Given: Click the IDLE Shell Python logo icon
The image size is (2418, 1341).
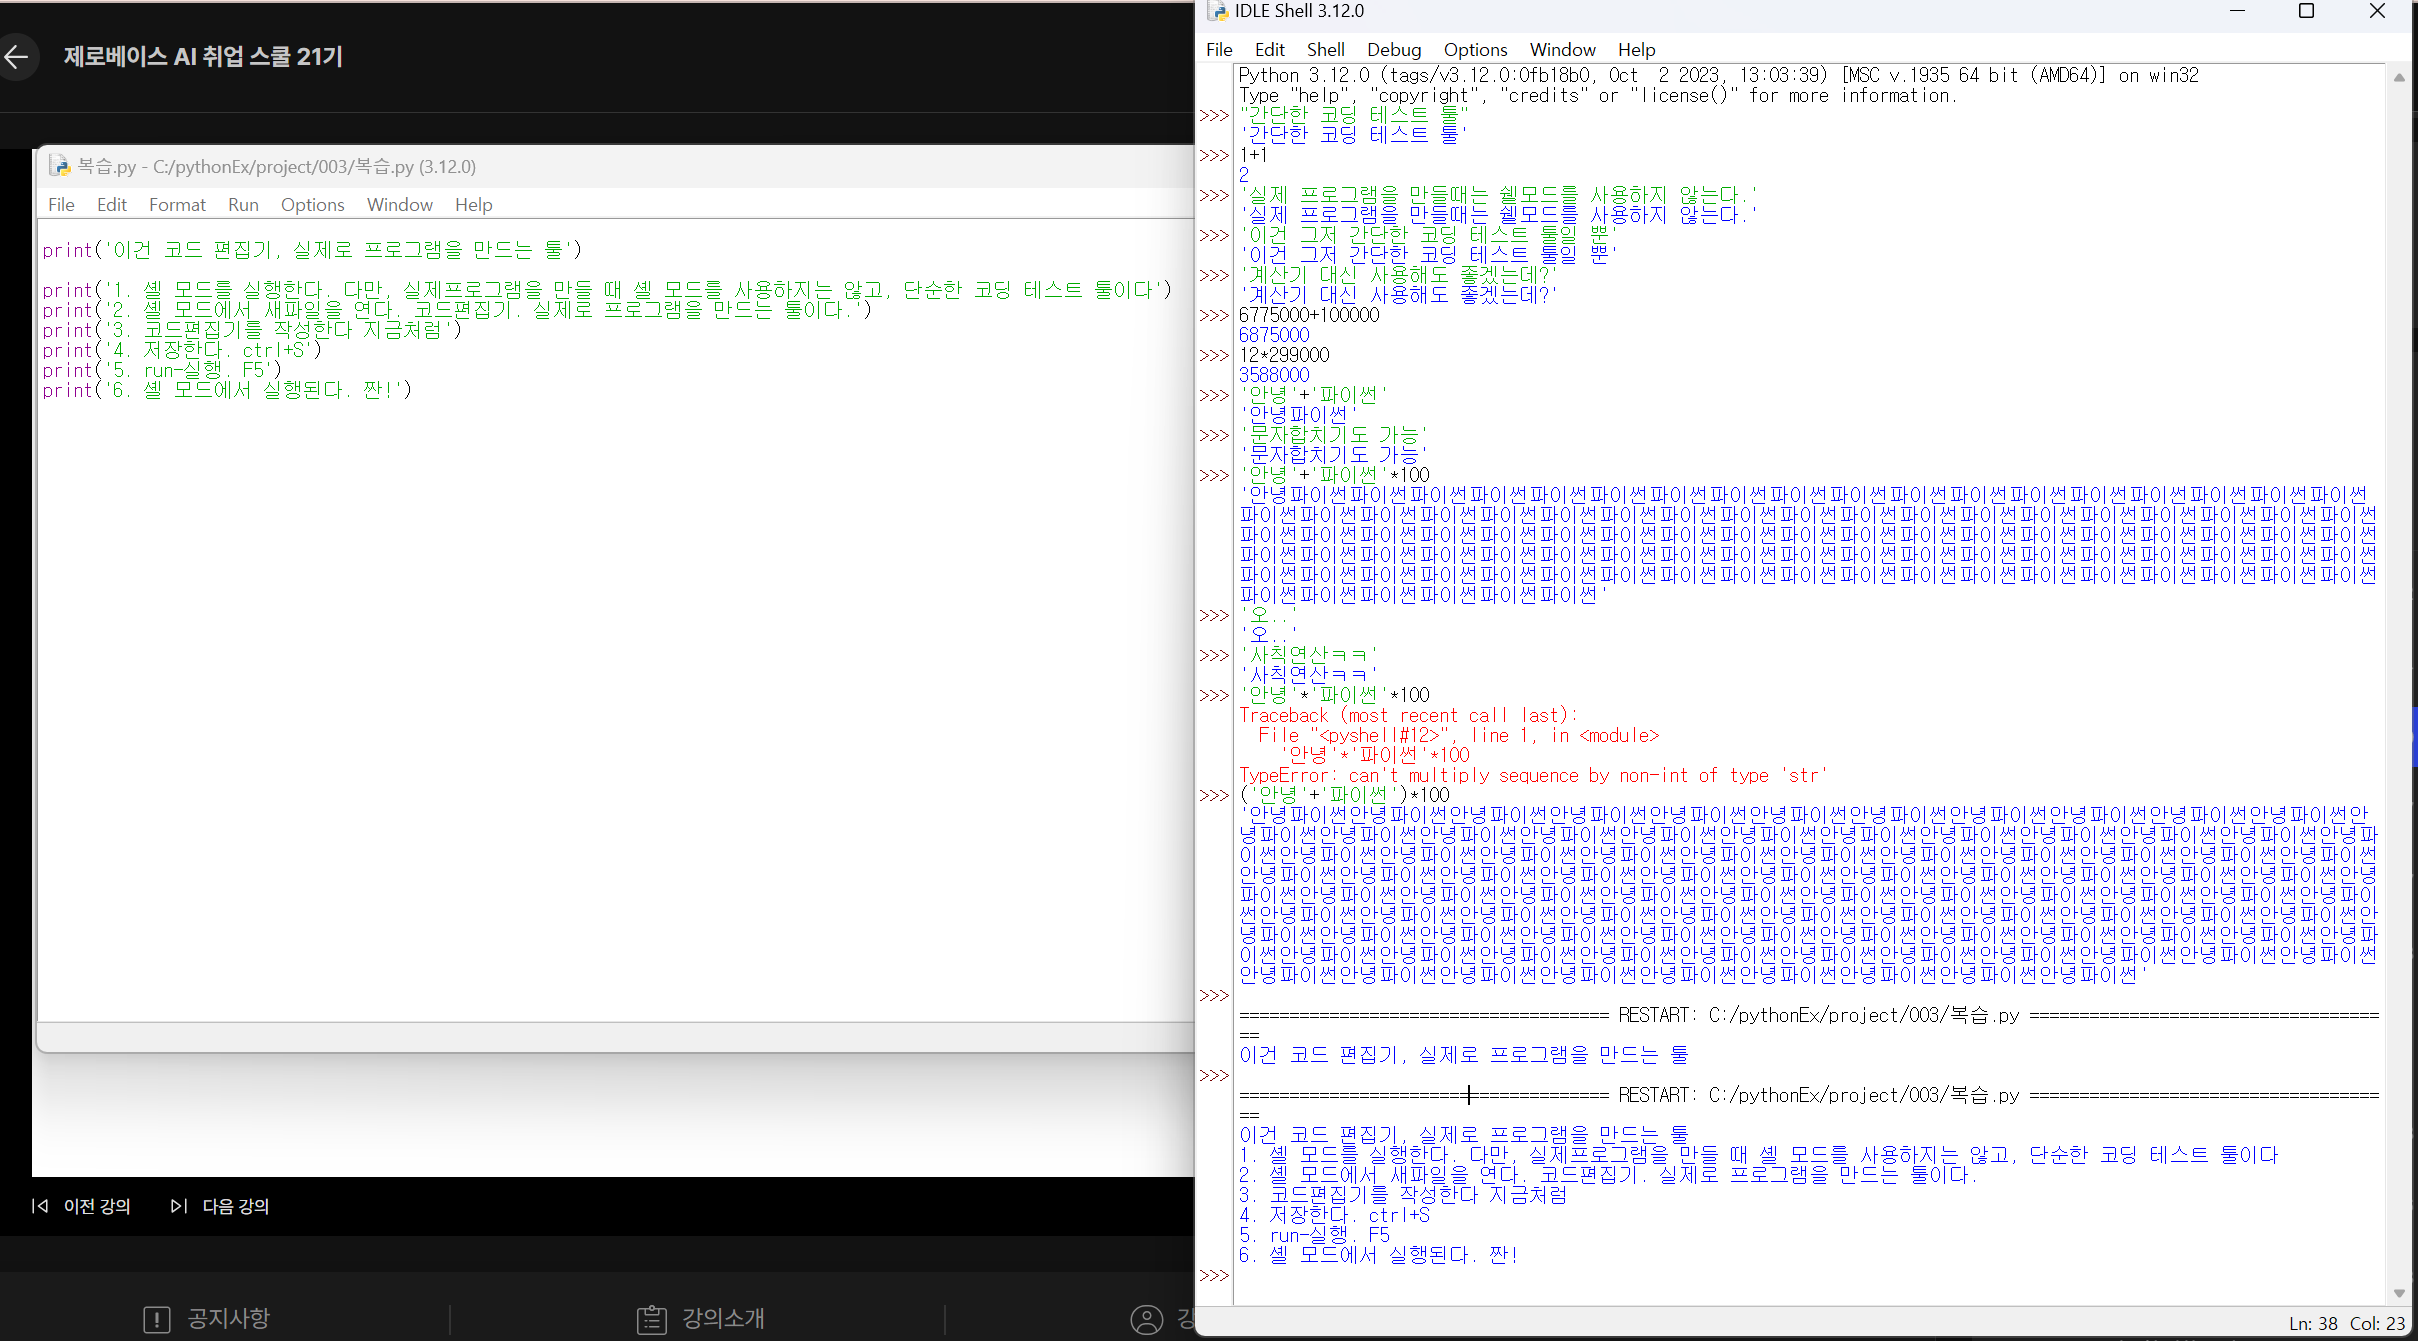Looking at the screenshot, I should tap(1218, 11).
